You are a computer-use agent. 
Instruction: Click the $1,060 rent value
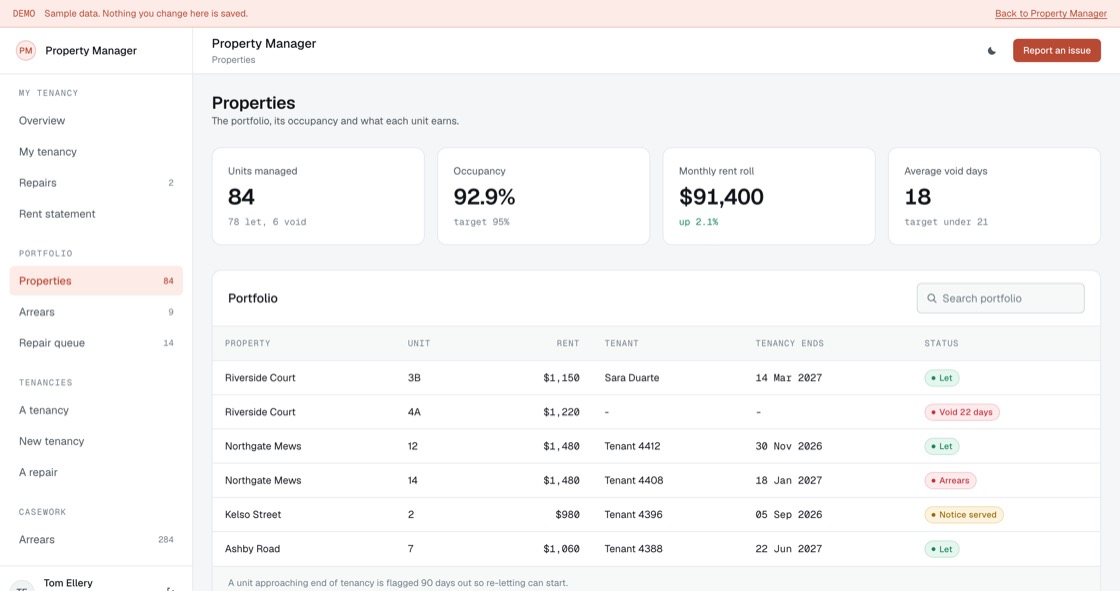tap(561, 549)
